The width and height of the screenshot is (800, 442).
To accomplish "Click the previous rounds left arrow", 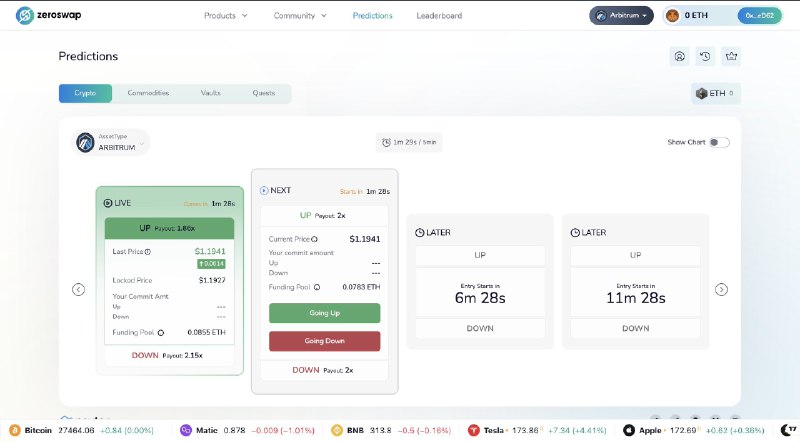I will tap(78, 289).
